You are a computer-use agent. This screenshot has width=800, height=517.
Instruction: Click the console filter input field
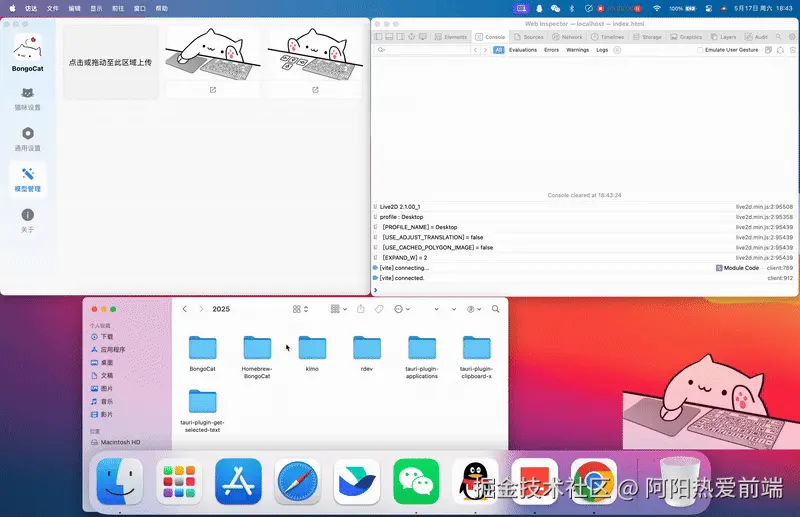422,50
